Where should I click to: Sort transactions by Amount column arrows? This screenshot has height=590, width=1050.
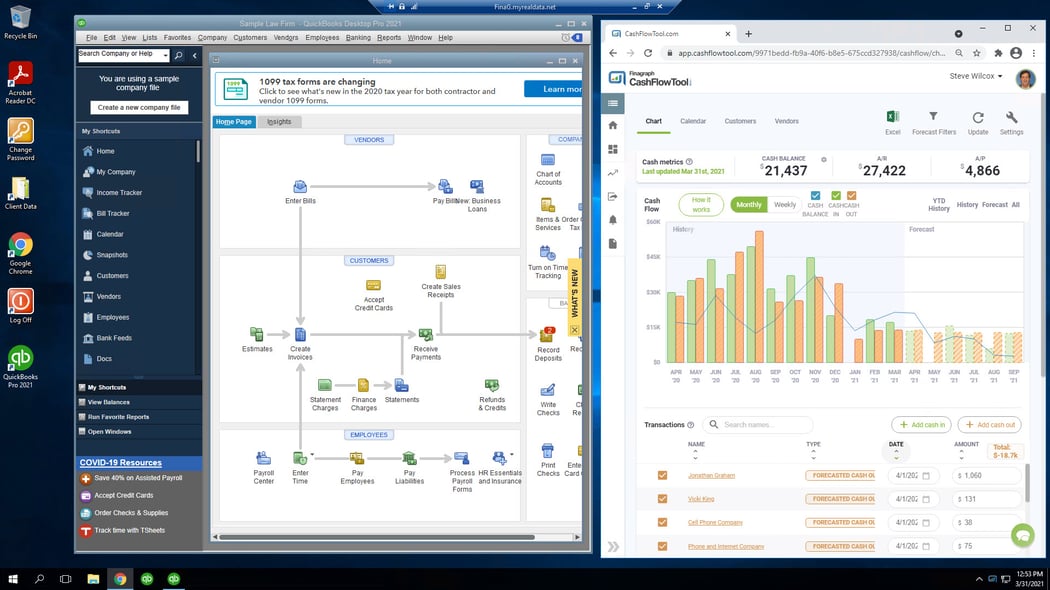coord(961,455)
